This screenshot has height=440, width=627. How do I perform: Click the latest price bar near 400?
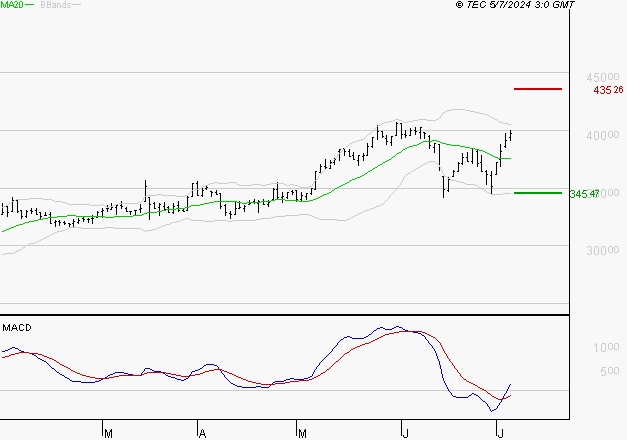[x=511, y=135]
